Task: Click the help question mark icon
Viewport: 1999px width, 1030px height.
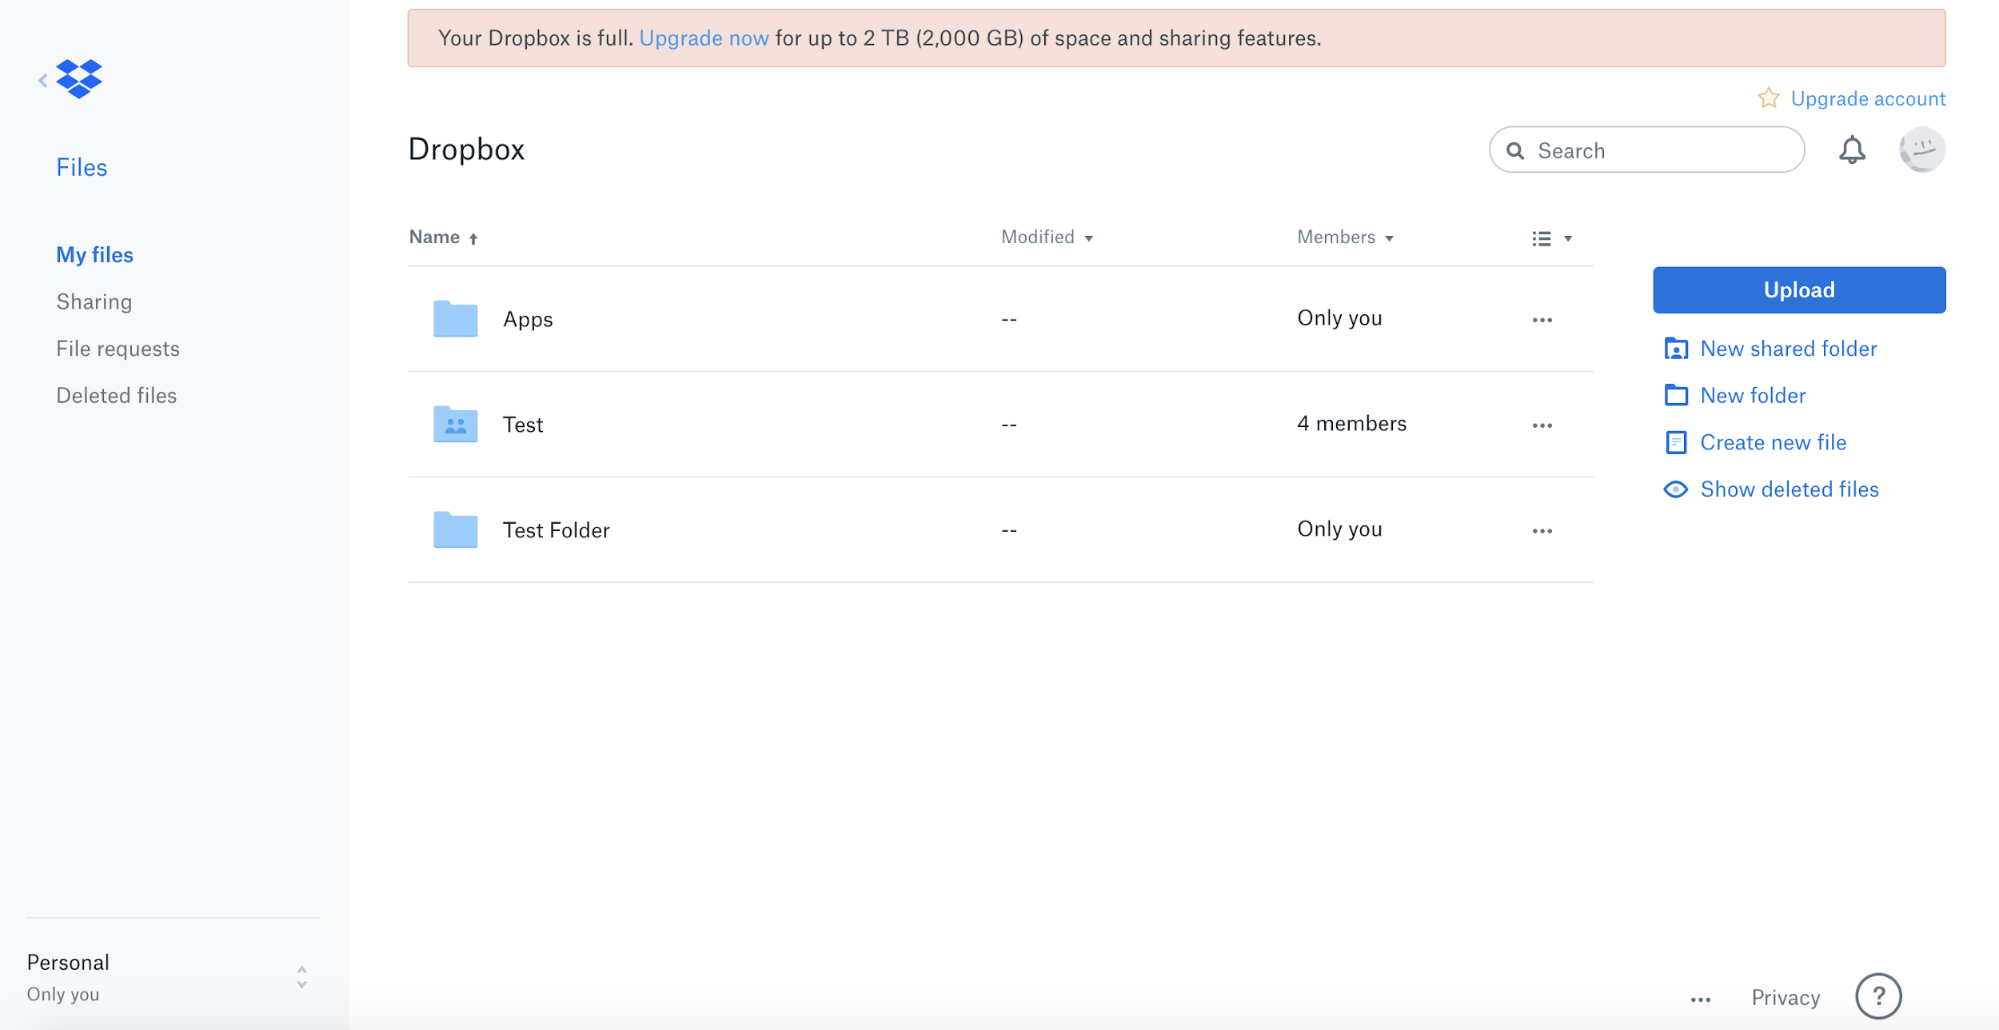Action: [1877, 996]
